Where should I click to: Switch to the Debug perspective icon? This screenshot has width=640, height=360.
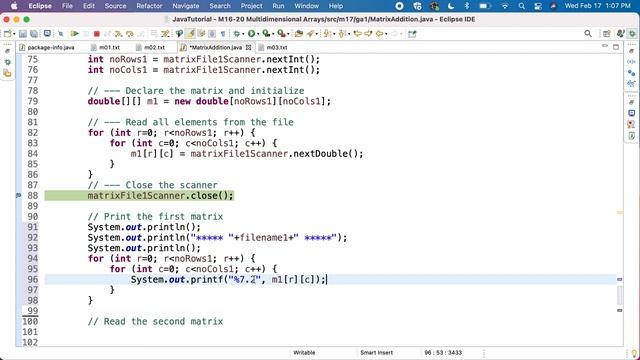coord(632,33)
